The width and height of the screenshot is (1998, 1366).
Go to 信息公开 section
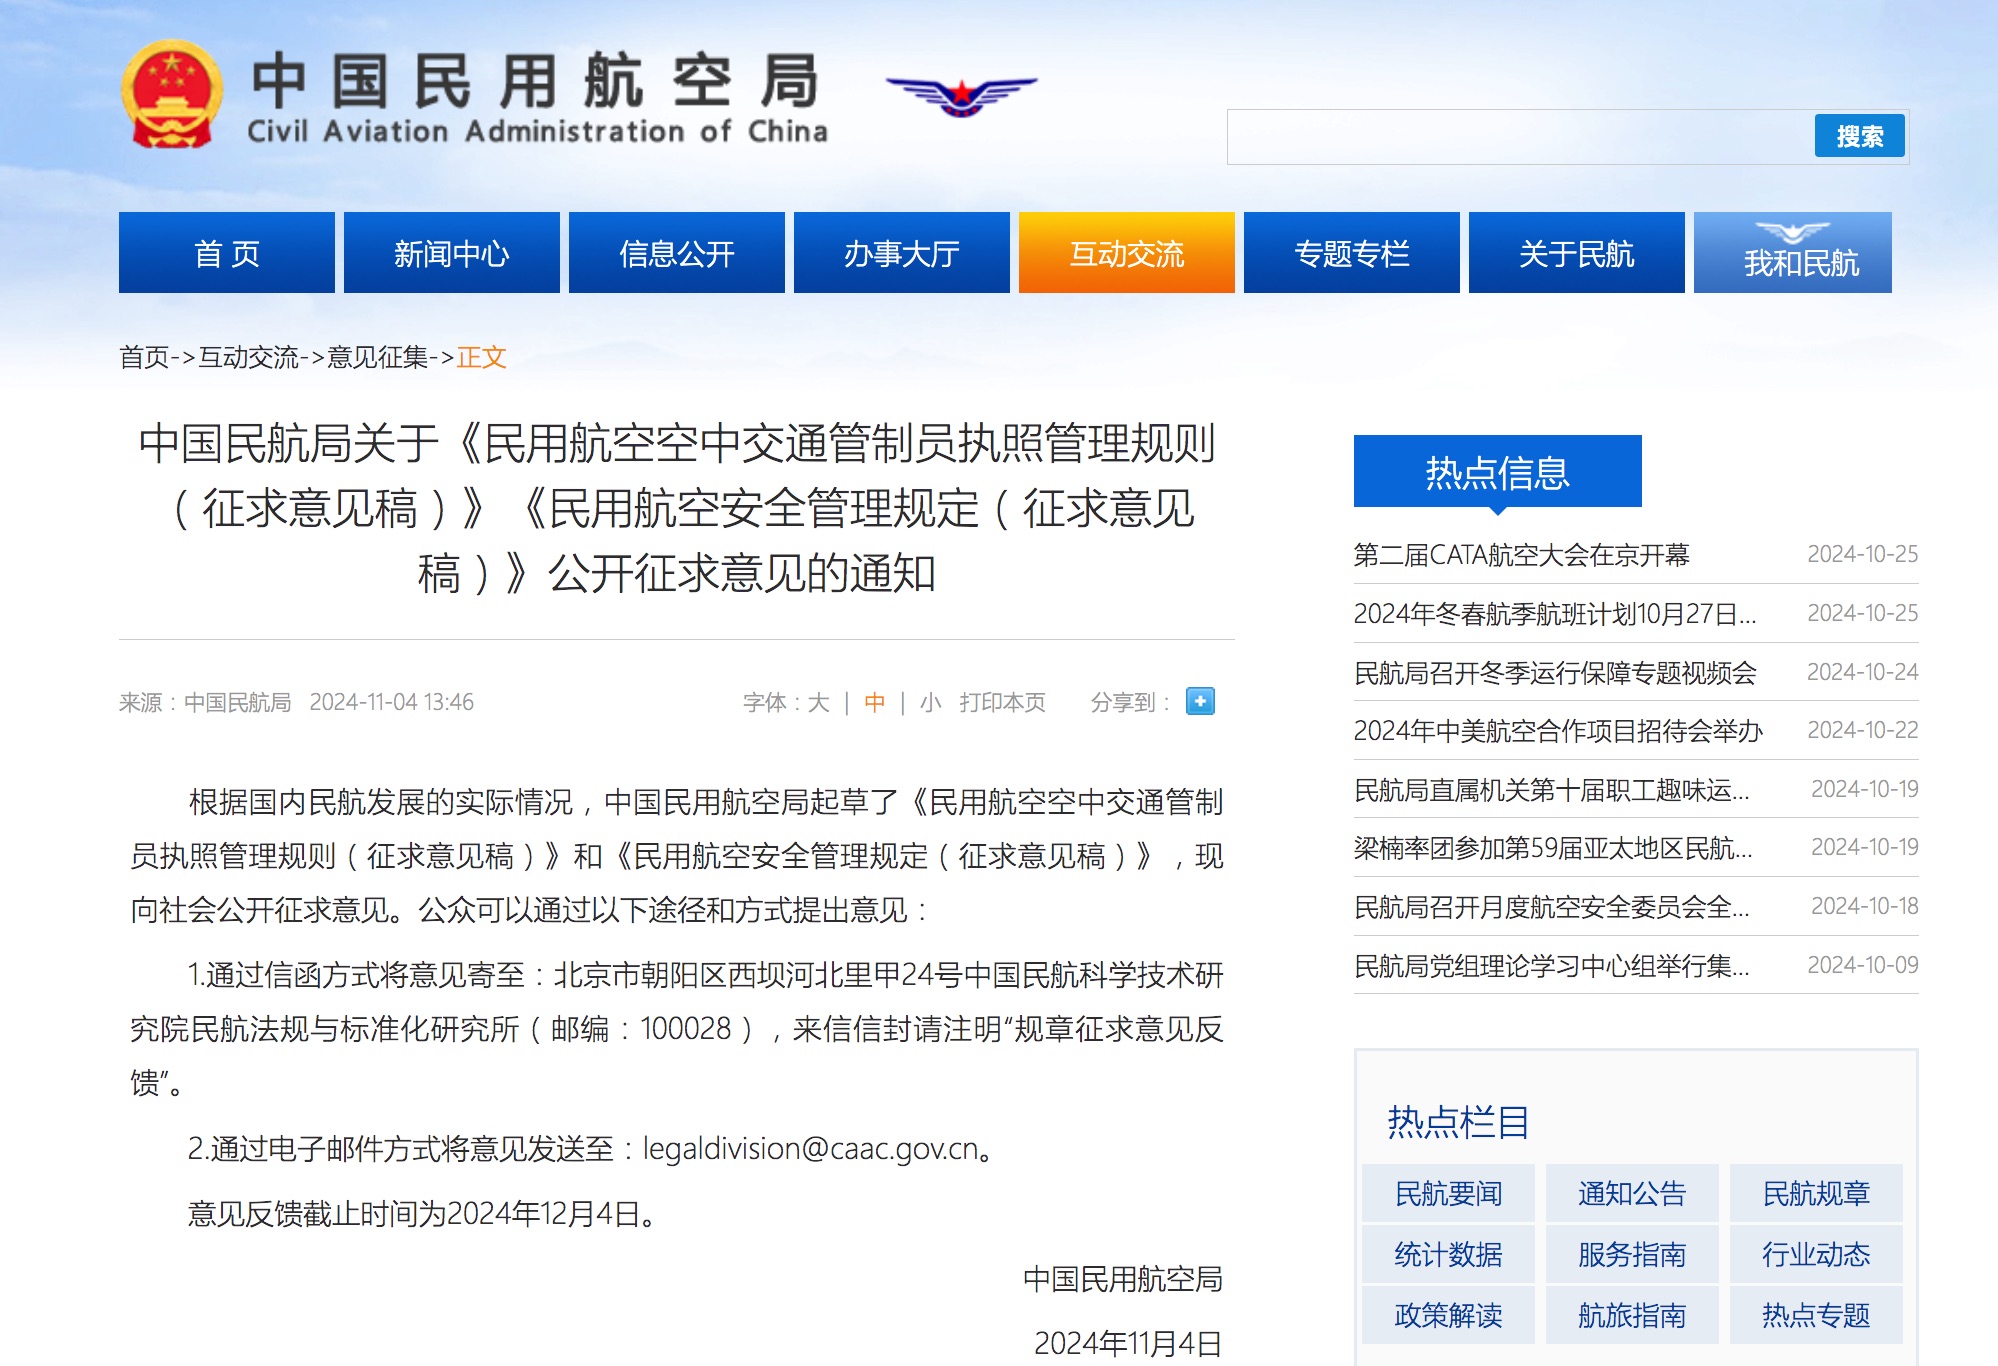(x=676, y=253)
